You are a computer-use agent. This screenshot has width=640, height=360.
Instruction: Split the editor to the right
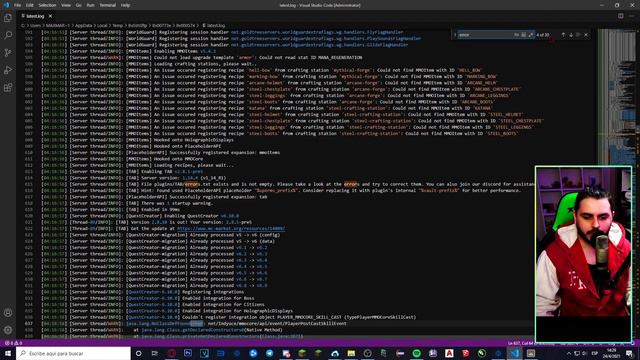620,16
